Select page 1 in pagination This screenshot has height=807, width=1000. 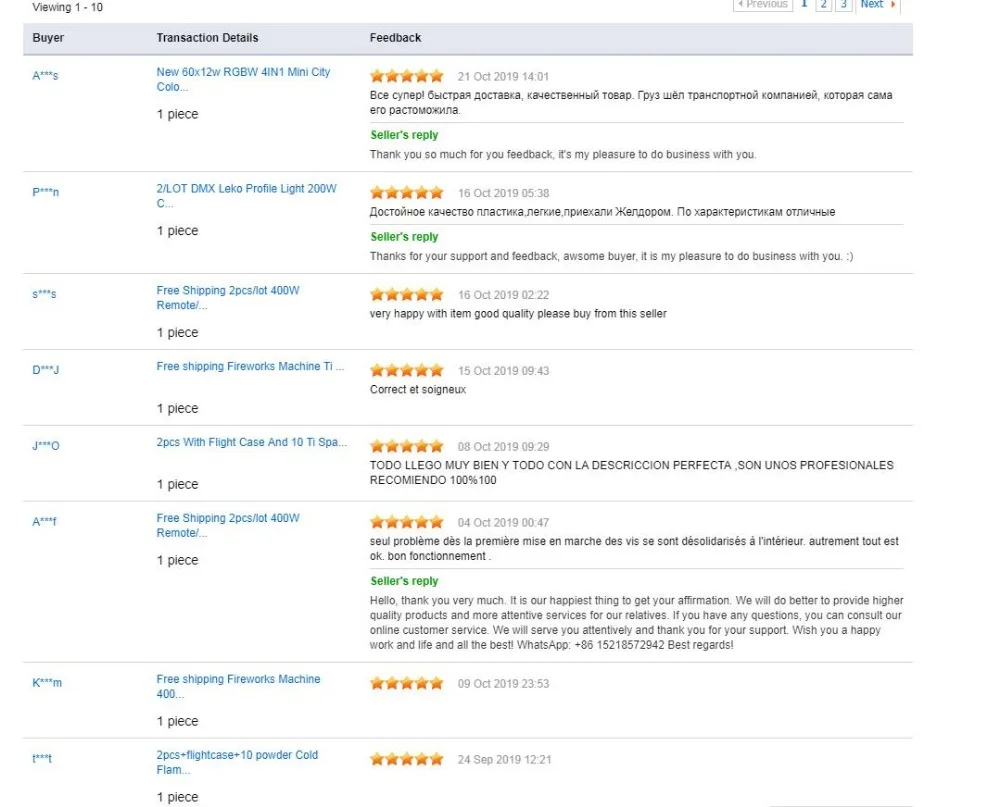coord(803,5)
